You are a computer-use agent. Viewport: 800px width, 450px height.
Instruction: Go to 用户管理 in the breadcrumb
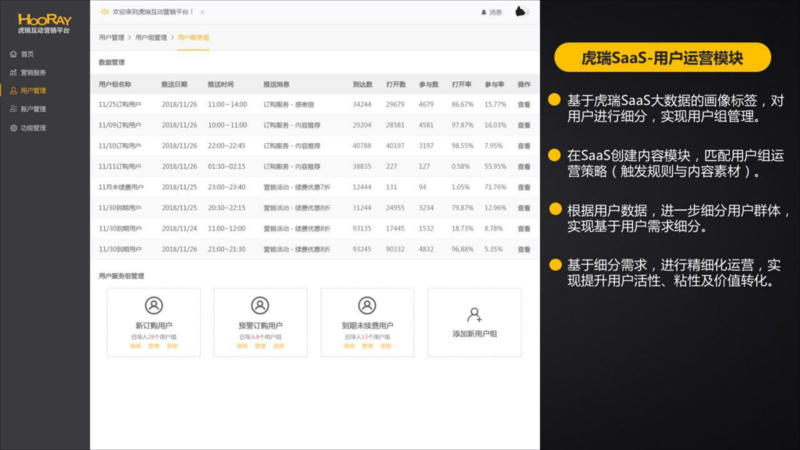pos(111,37)
